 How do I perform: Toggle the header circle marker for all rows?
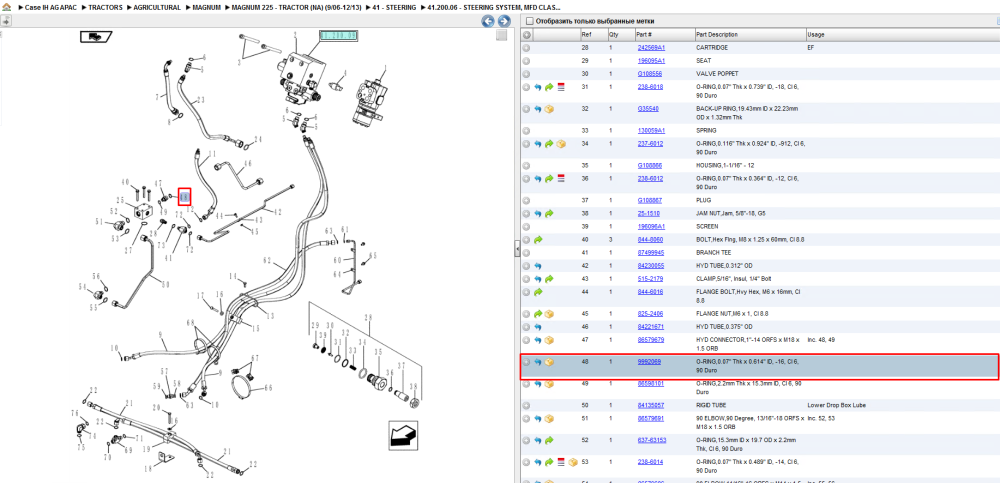526,35
